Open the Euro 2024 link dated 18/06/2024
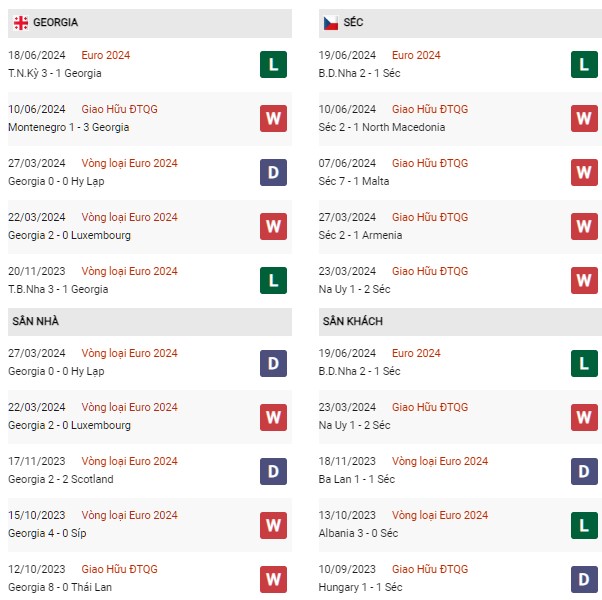 tap(106, 55)
